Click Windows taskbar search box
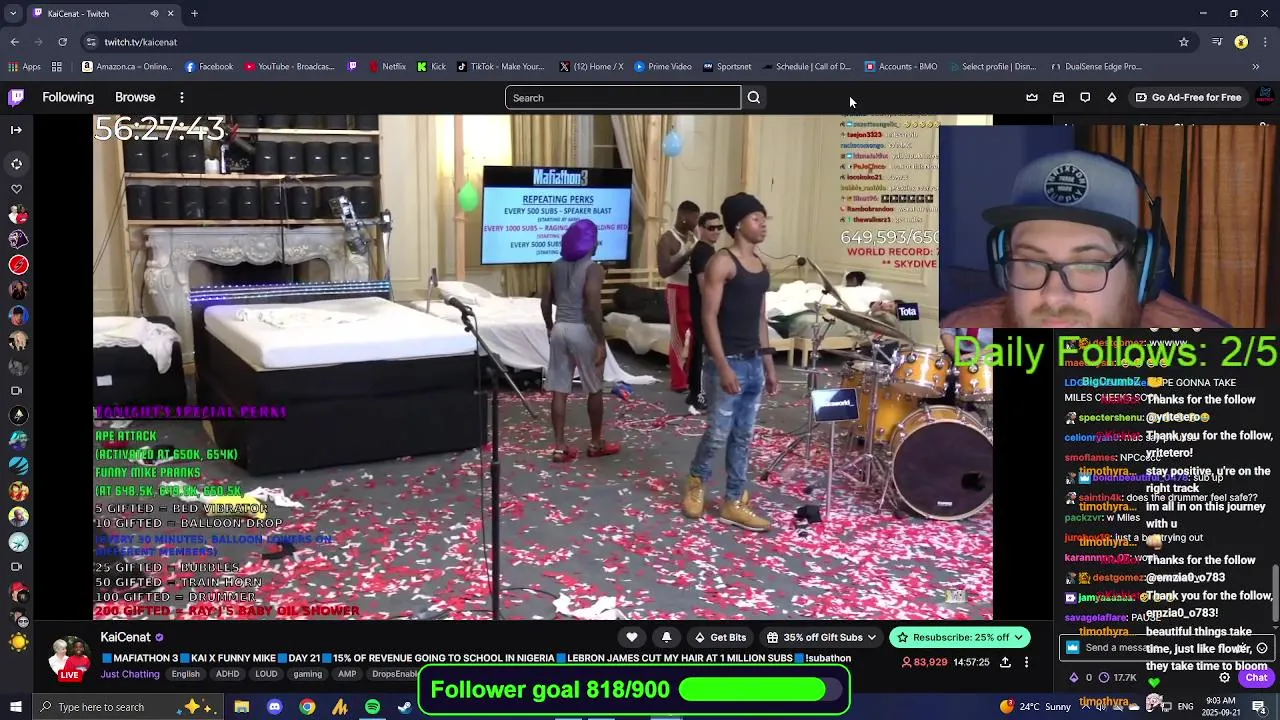This screenshot has height=720, width=1280. (x=128, y=707)
